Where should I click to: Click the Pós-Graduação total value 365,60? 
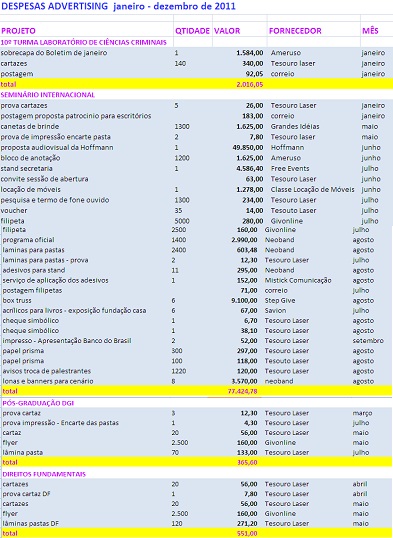coord(247,462)
